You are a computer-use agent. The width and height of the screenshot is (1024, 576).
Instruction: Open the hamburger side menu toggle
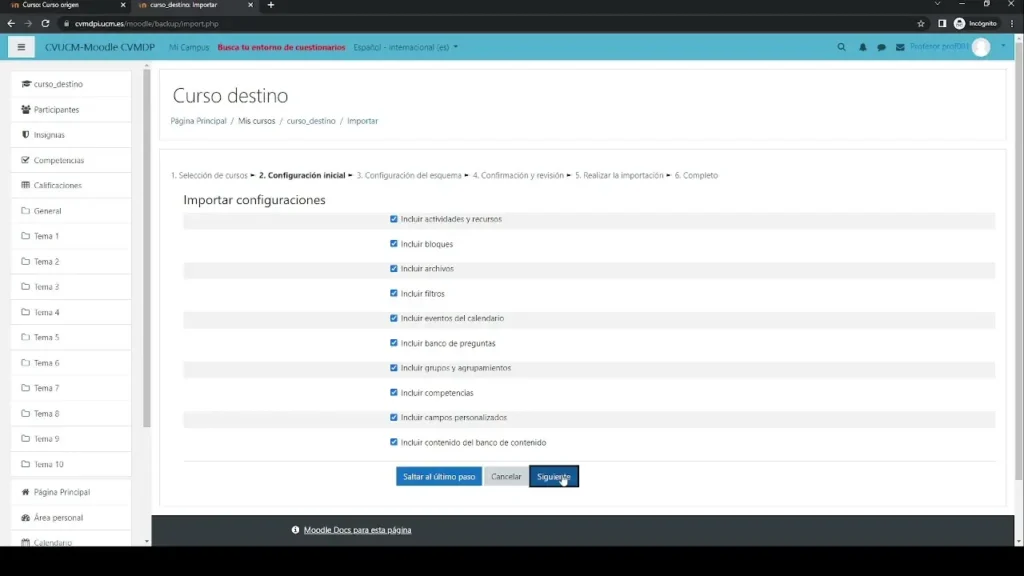click(x=21, y=47)
